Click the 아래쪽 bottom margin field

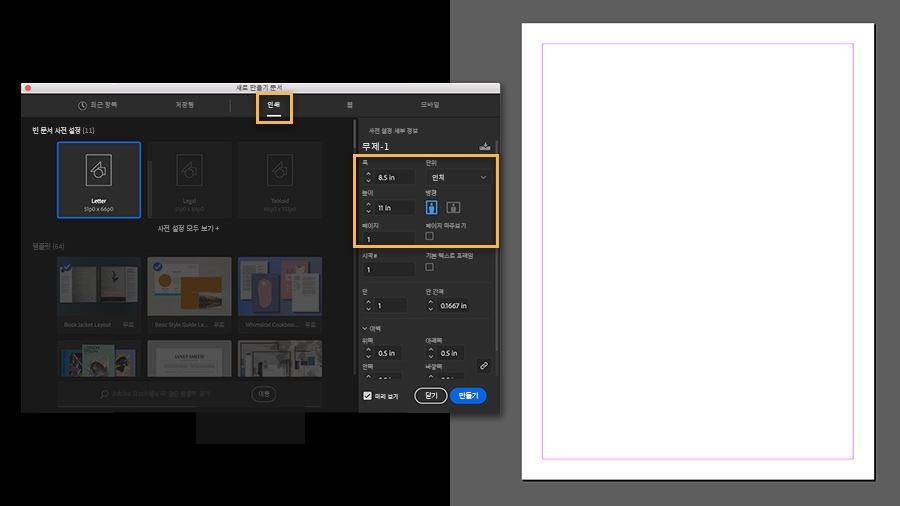pos(451,353)
